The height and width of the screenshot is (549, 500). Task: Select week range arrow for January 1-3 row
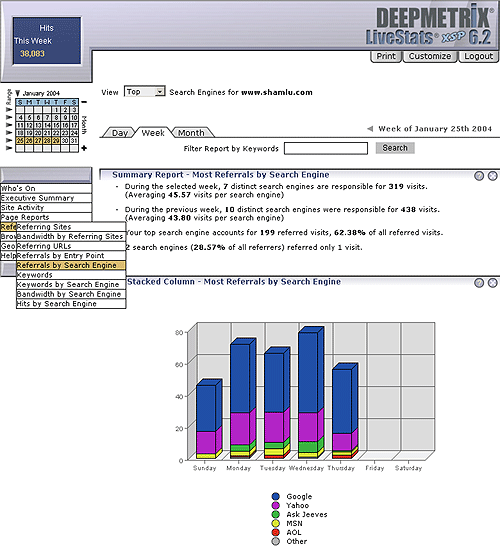(9, 110)
